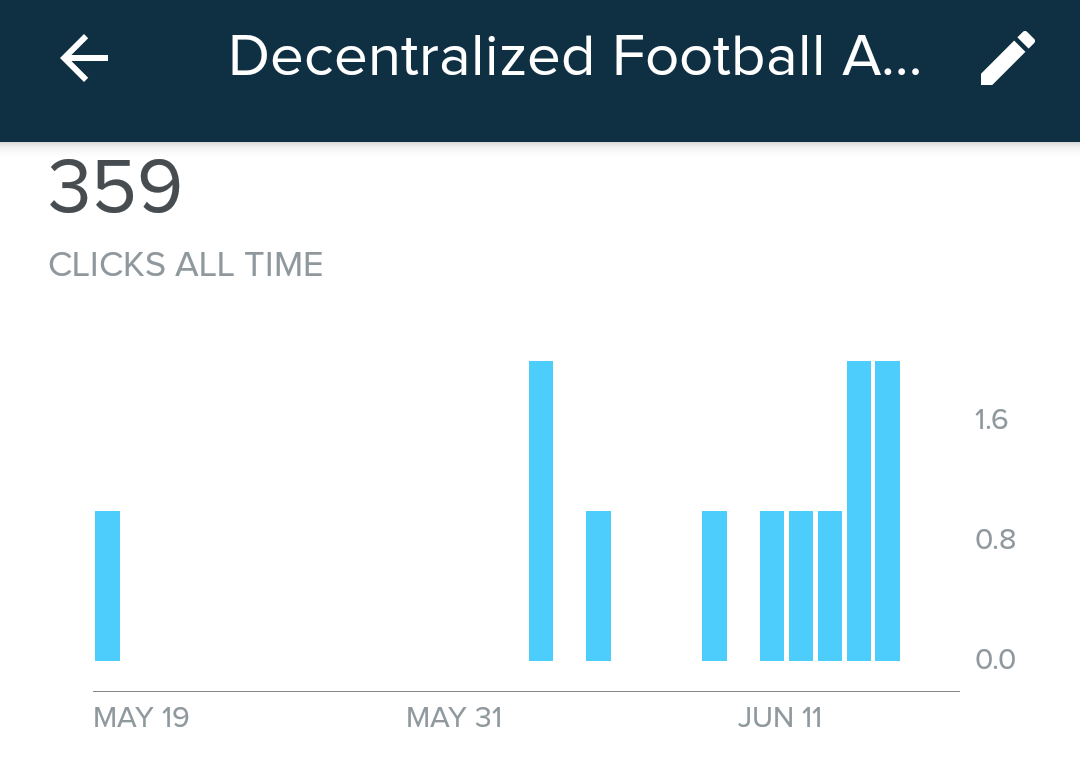
Task: Tap the short bar right of first tall bar
Action: pyautogui.click(x=598, y=586)
